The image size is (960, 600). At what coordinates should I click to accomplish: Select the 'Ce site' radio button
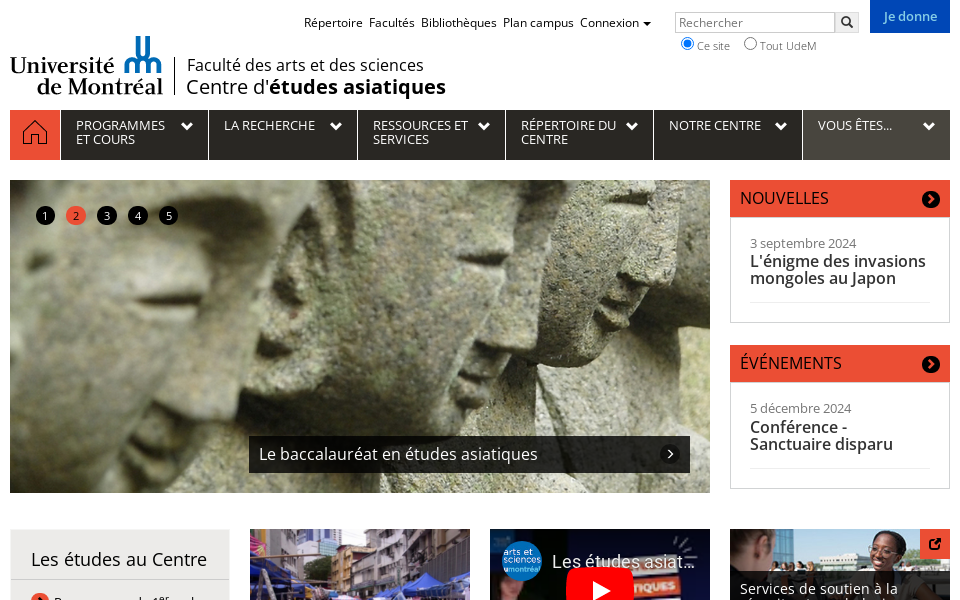click(x=687, y=44)
